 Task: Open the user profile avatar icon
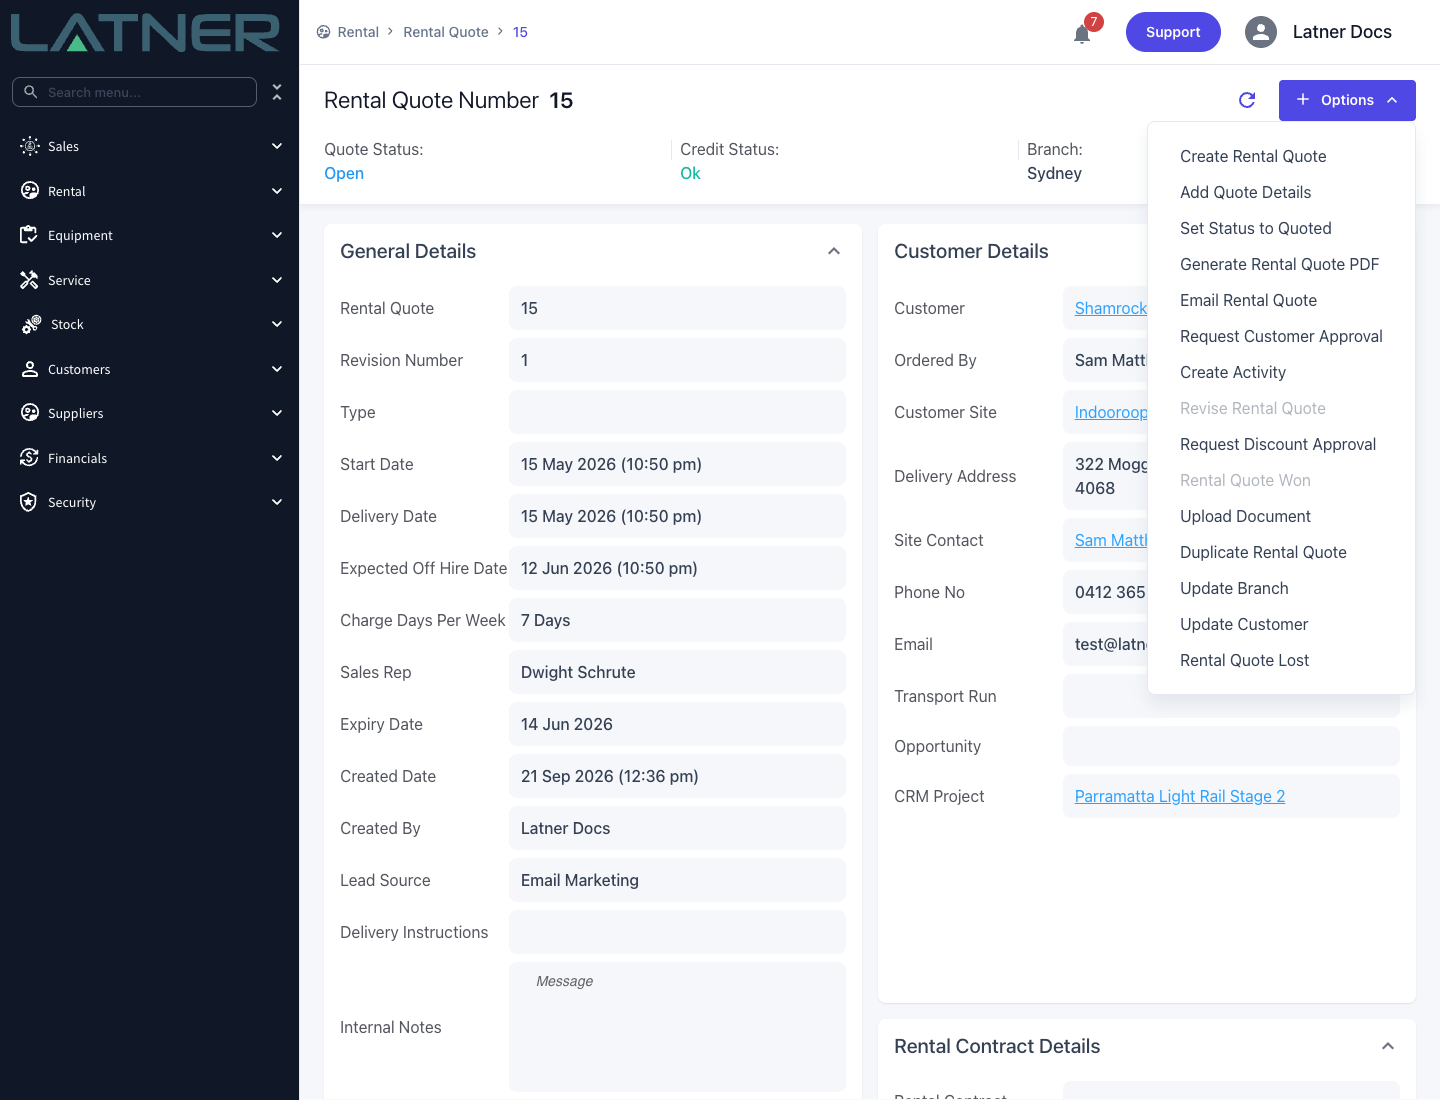pyautogui.click(x=1261, y=32)
